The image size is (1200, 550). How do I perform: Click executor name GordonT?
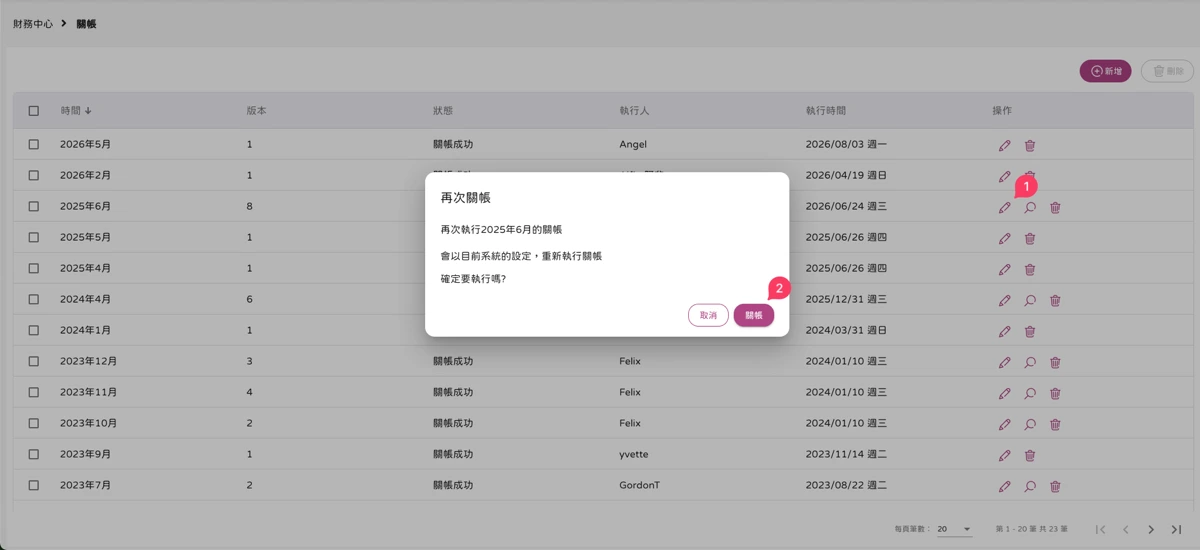[639, 485]
